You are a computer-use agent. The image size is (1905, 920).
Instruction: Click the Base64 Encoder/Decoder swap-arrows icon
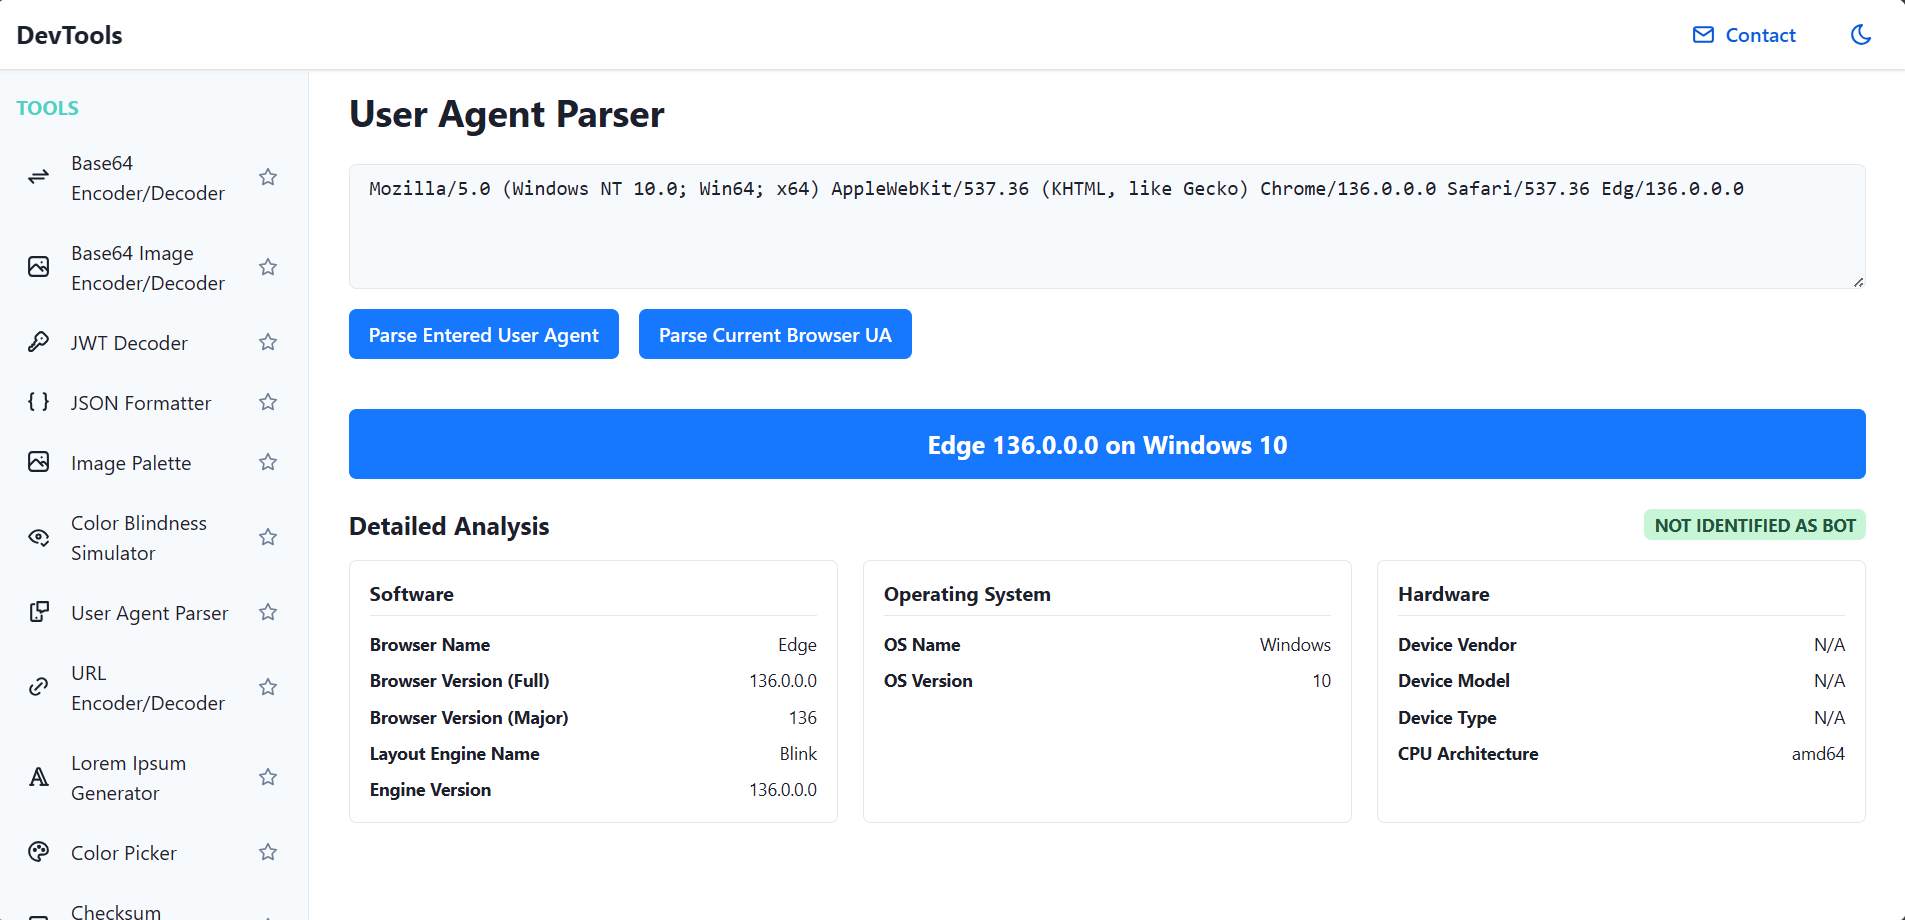pos(38,177)
